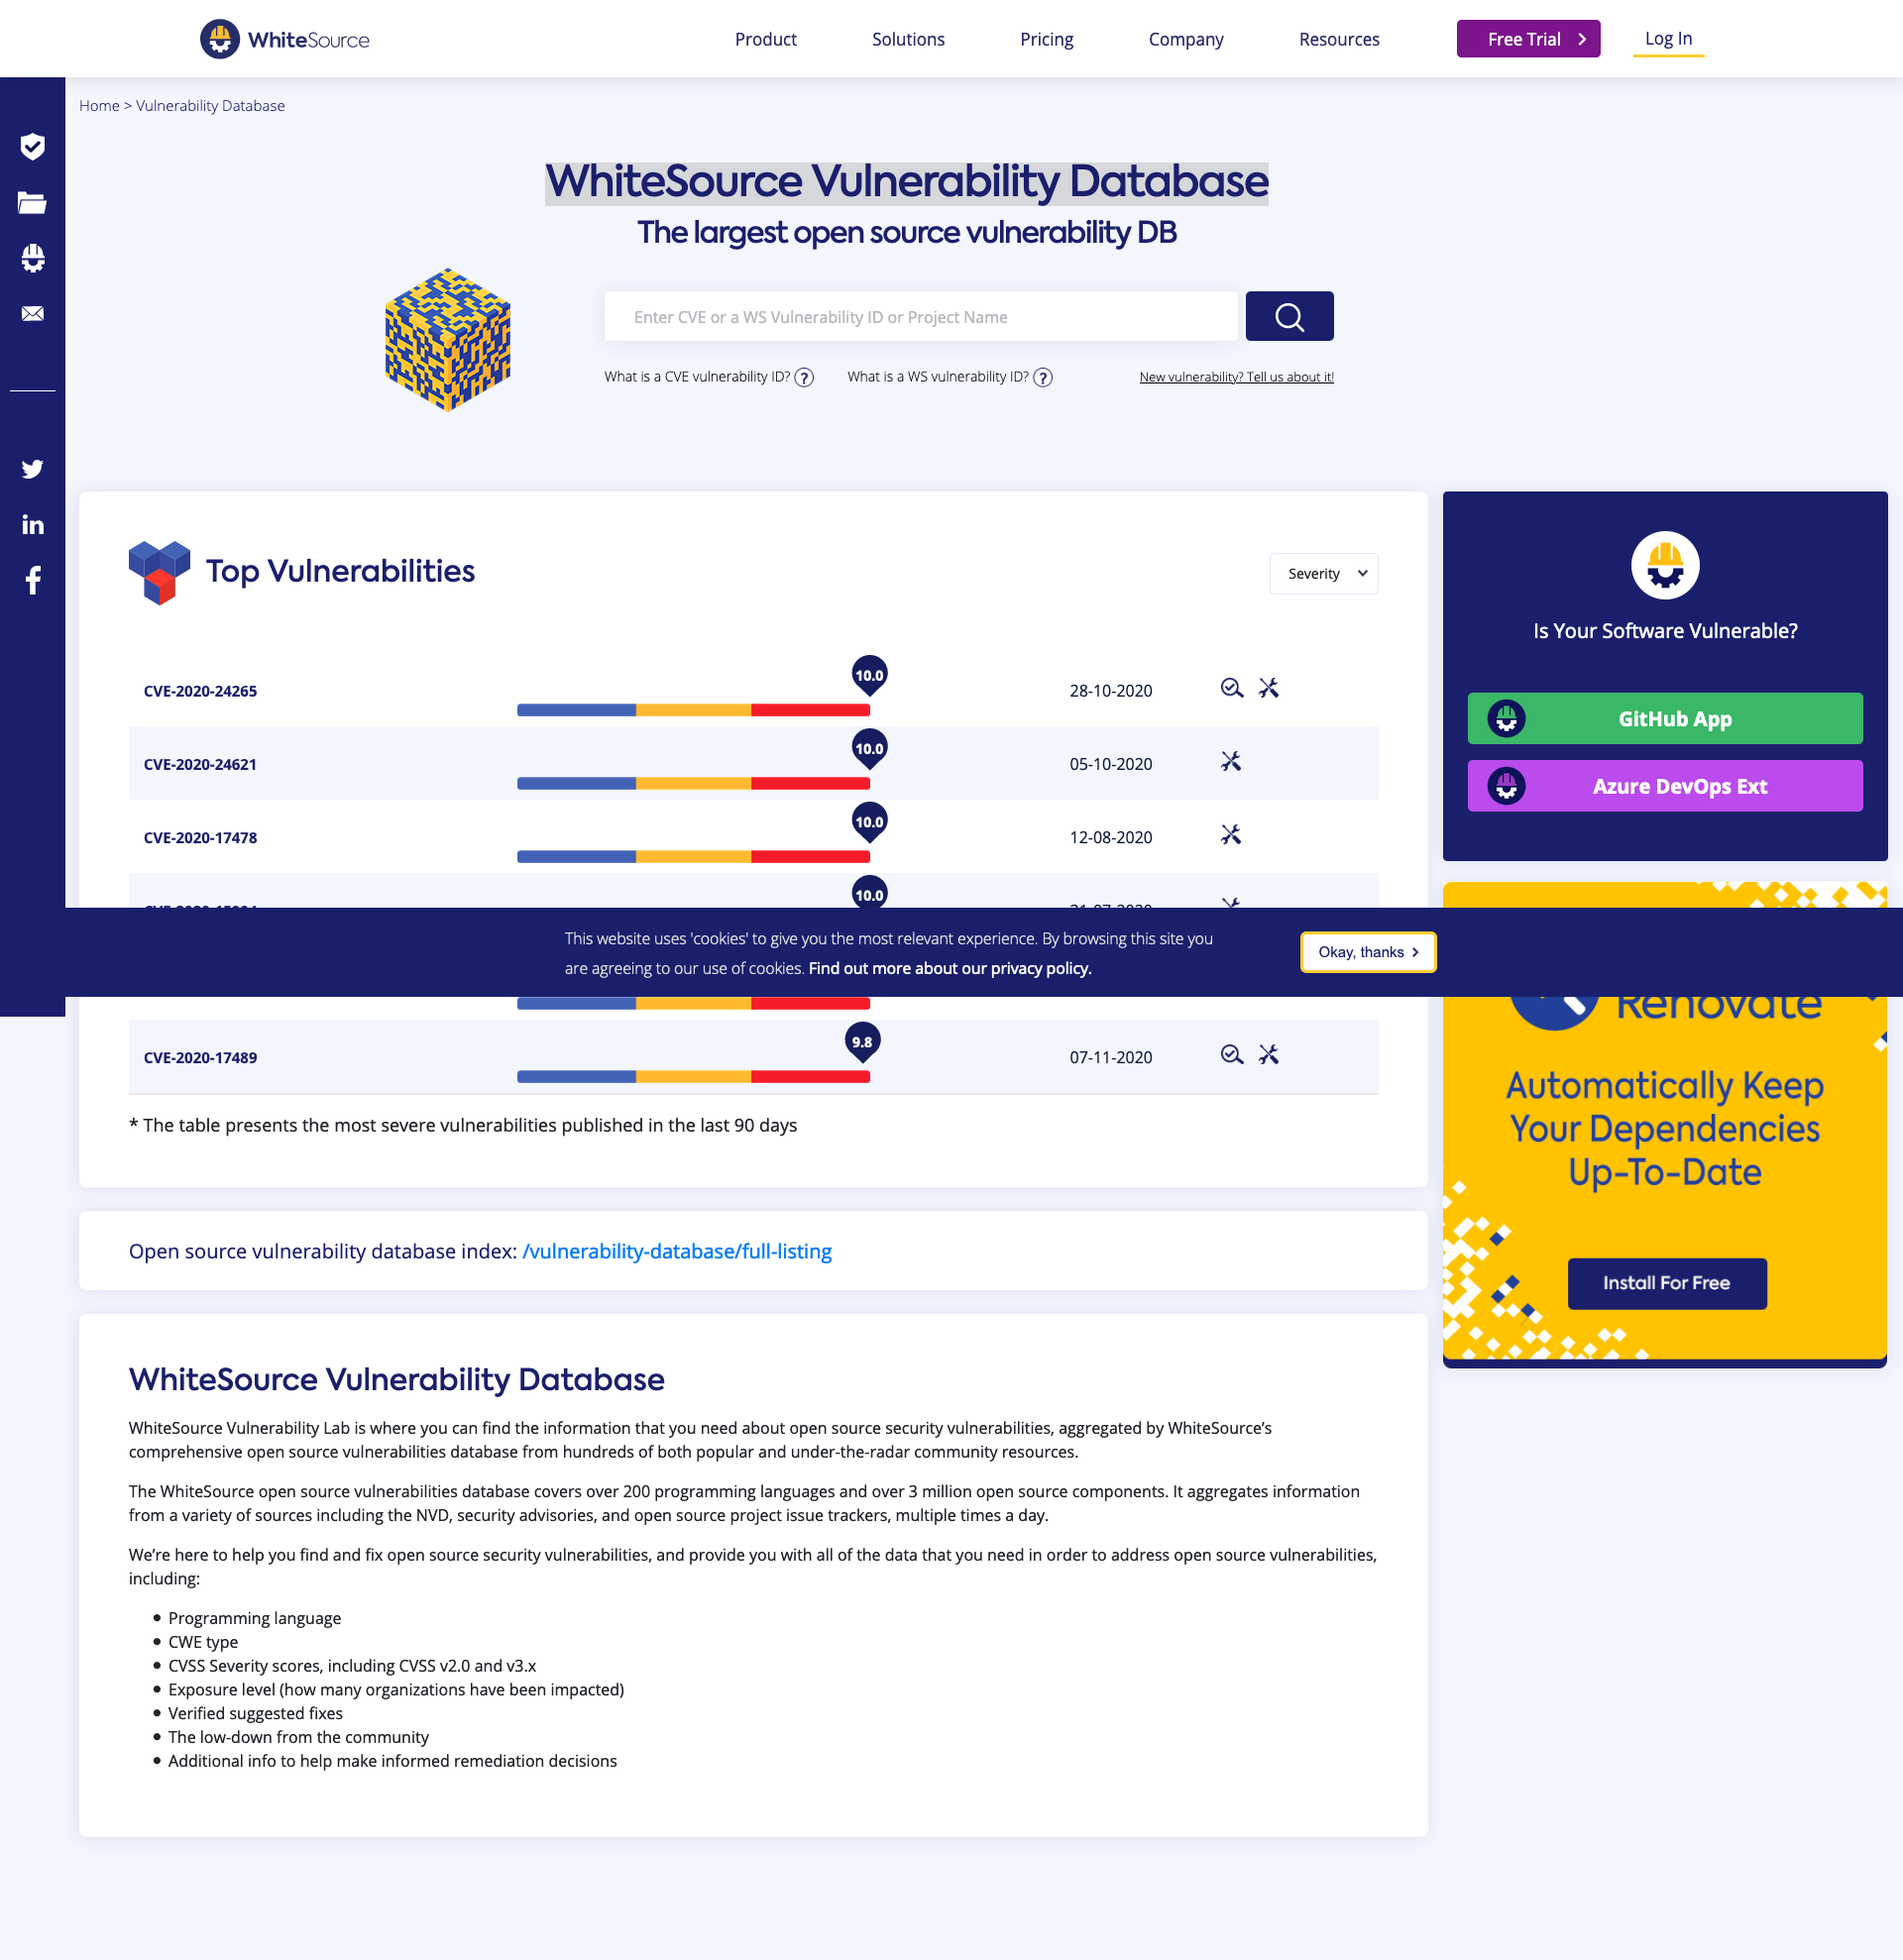Image resolution: width=1903 pixels, height=1960 pixels.
Task: Click the Facebook icon in sidebar
Action: coord(32,581)
